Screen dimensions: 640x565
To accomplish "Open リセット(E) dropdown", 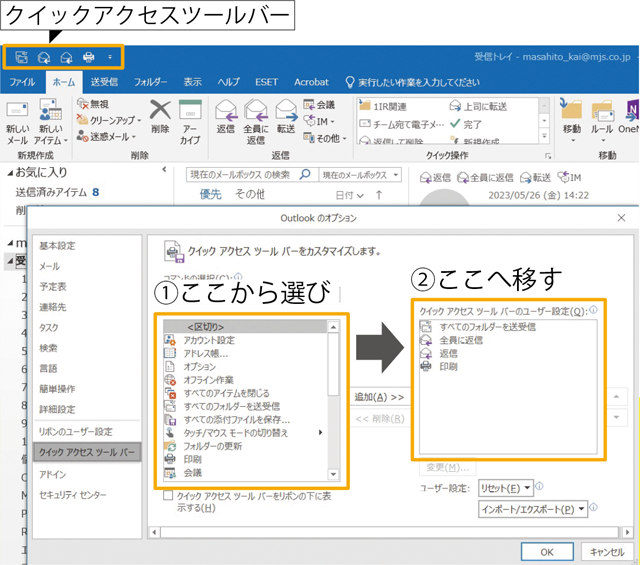I will [505, 488].
